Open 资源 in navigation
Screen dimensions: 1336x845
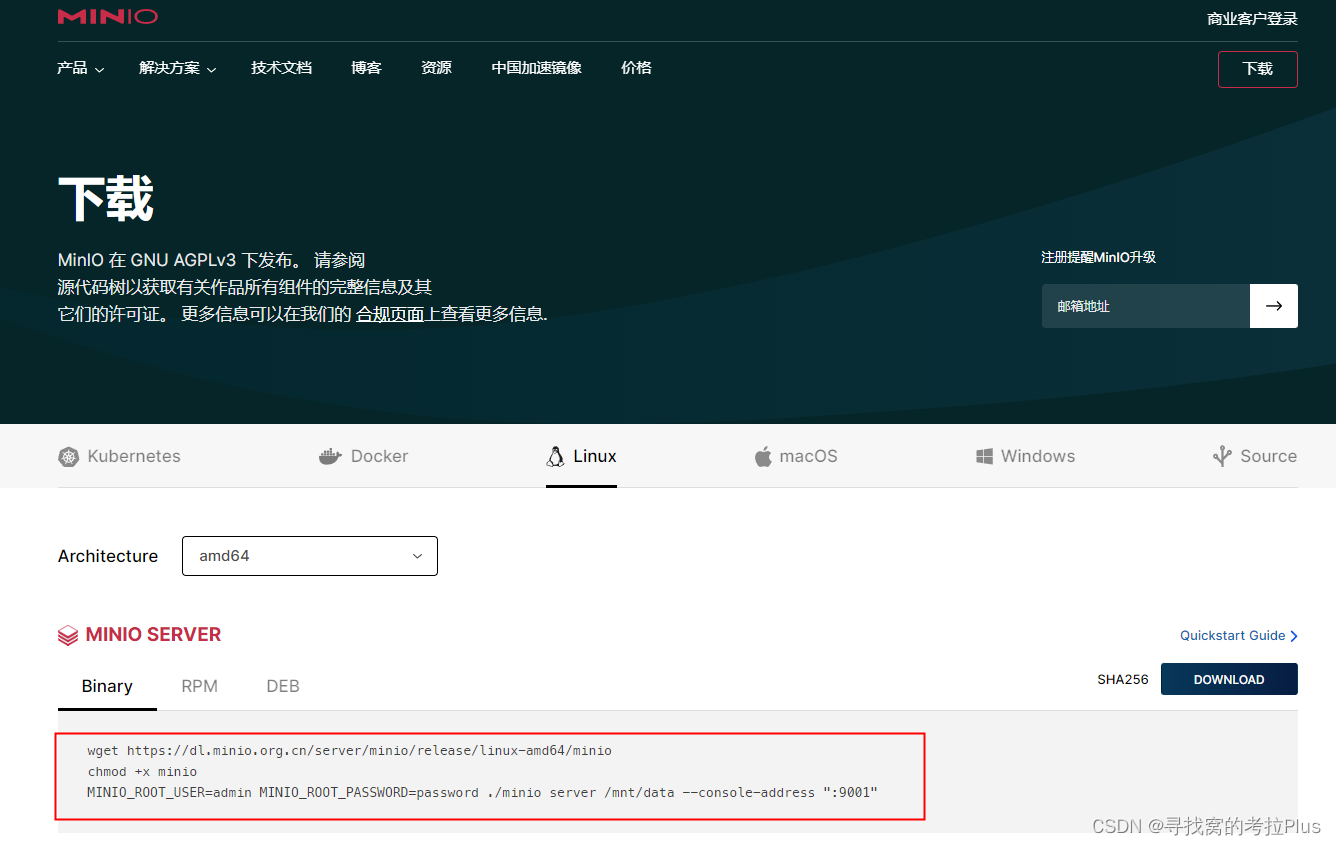pyautogui.click(x=437, y=68)
